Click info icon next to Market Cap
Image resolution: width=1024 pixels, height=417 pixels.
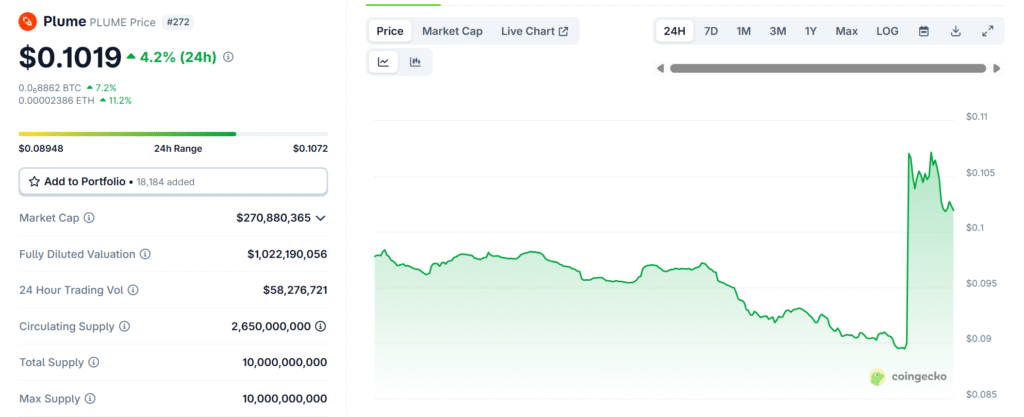(x=89, y=218)
